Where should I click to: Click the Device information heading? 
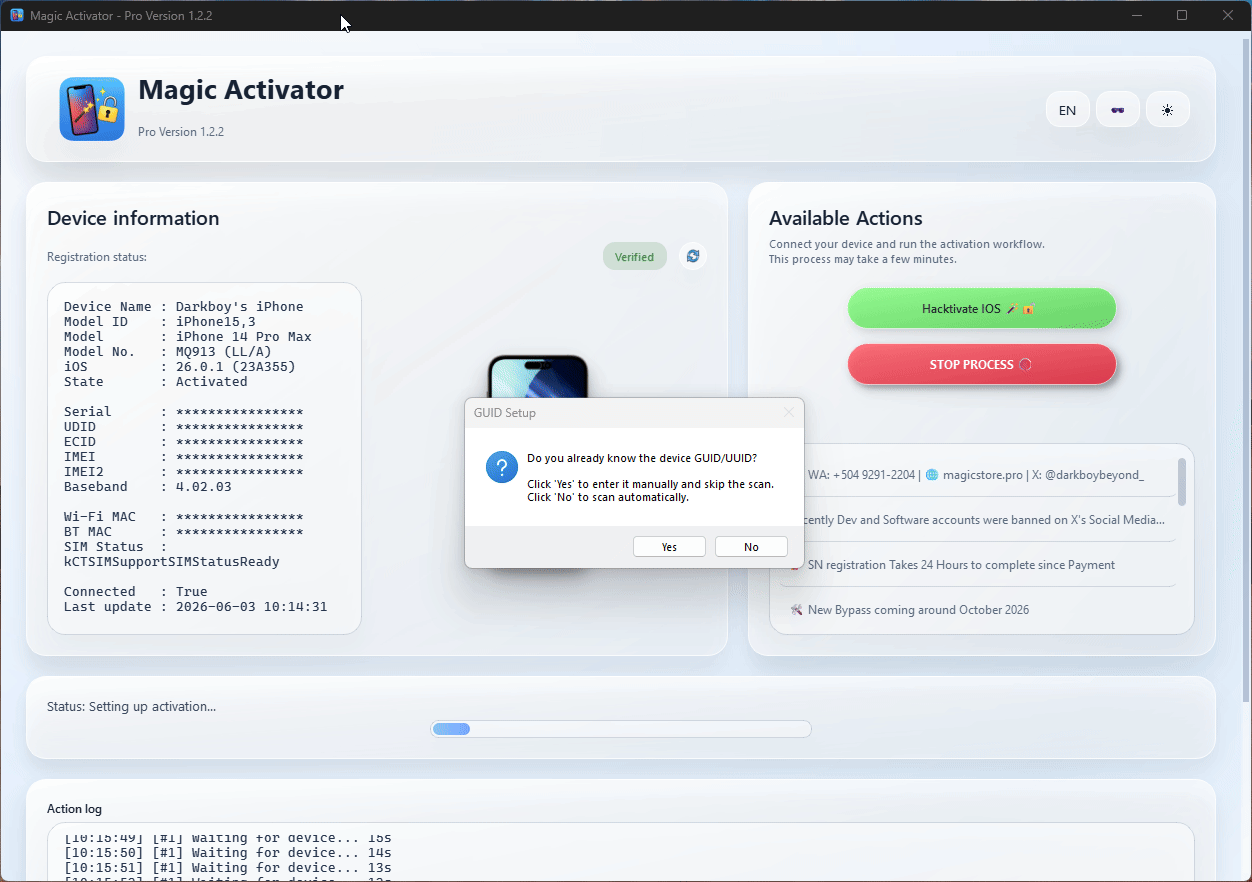point(133,218)
